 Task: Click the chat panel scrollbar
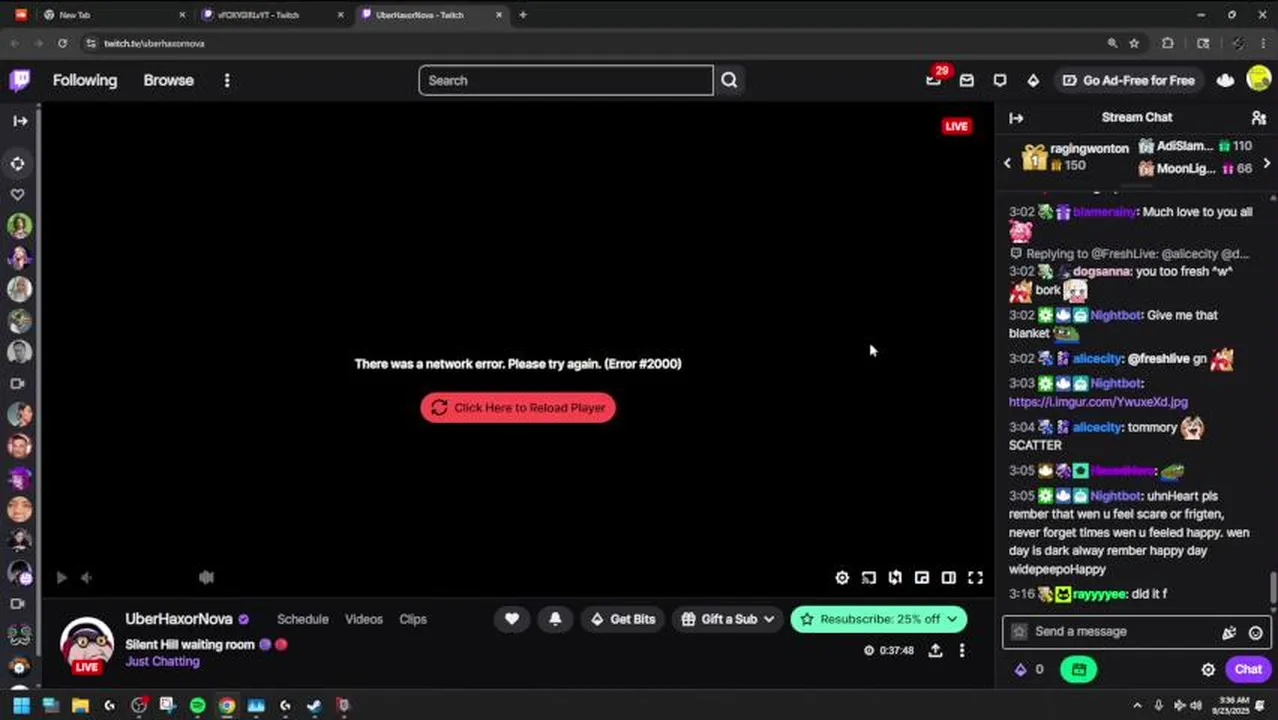[1273, 589]
